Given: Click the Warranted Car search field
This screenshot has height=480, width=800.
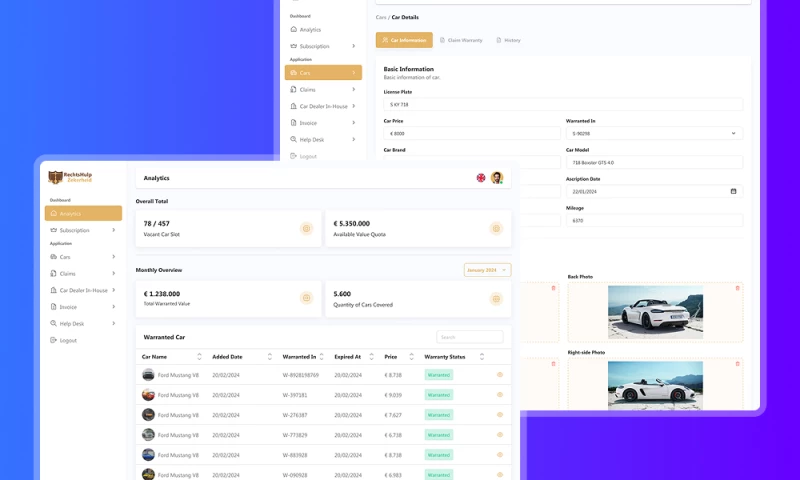Looking at the screenshot, I should (470, 337).
